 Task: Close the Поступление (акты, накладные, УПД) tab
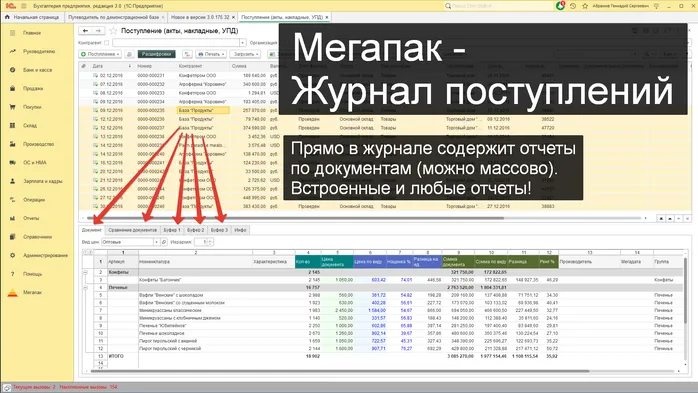pos(327,17)
